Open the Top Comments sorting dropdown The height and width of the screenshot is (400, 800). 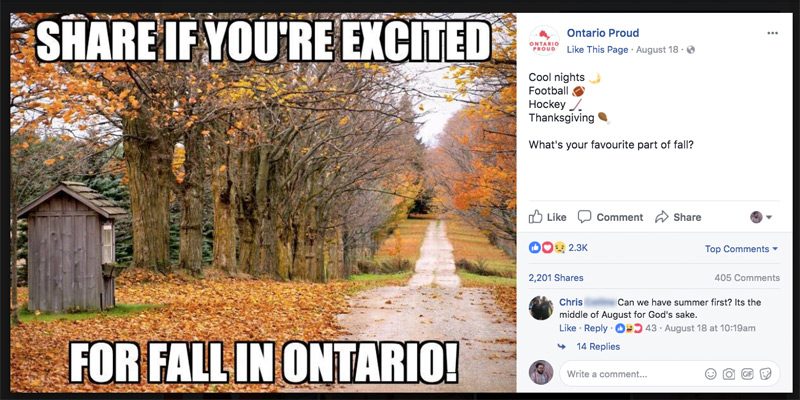741,249
